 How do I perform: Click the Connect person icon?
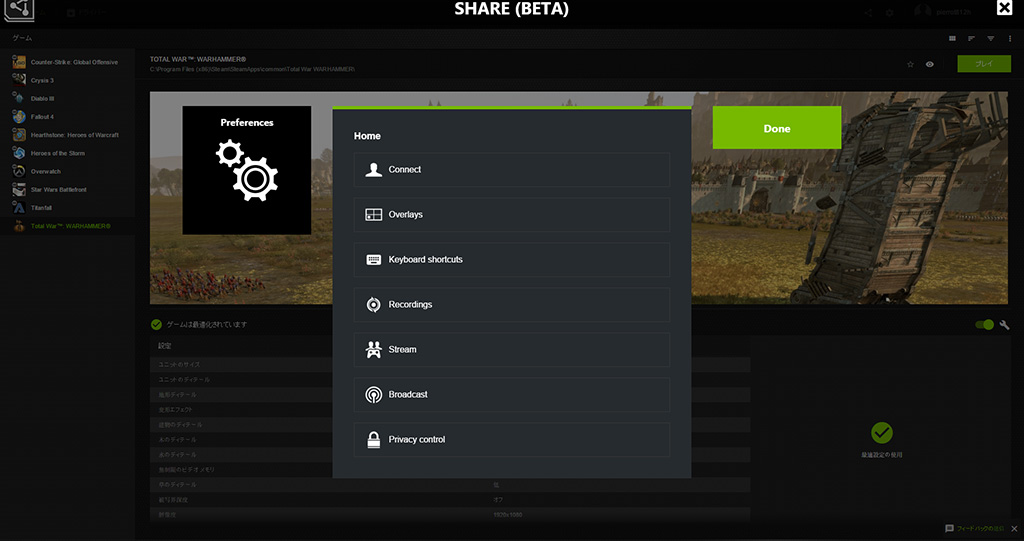coord(374,170)
